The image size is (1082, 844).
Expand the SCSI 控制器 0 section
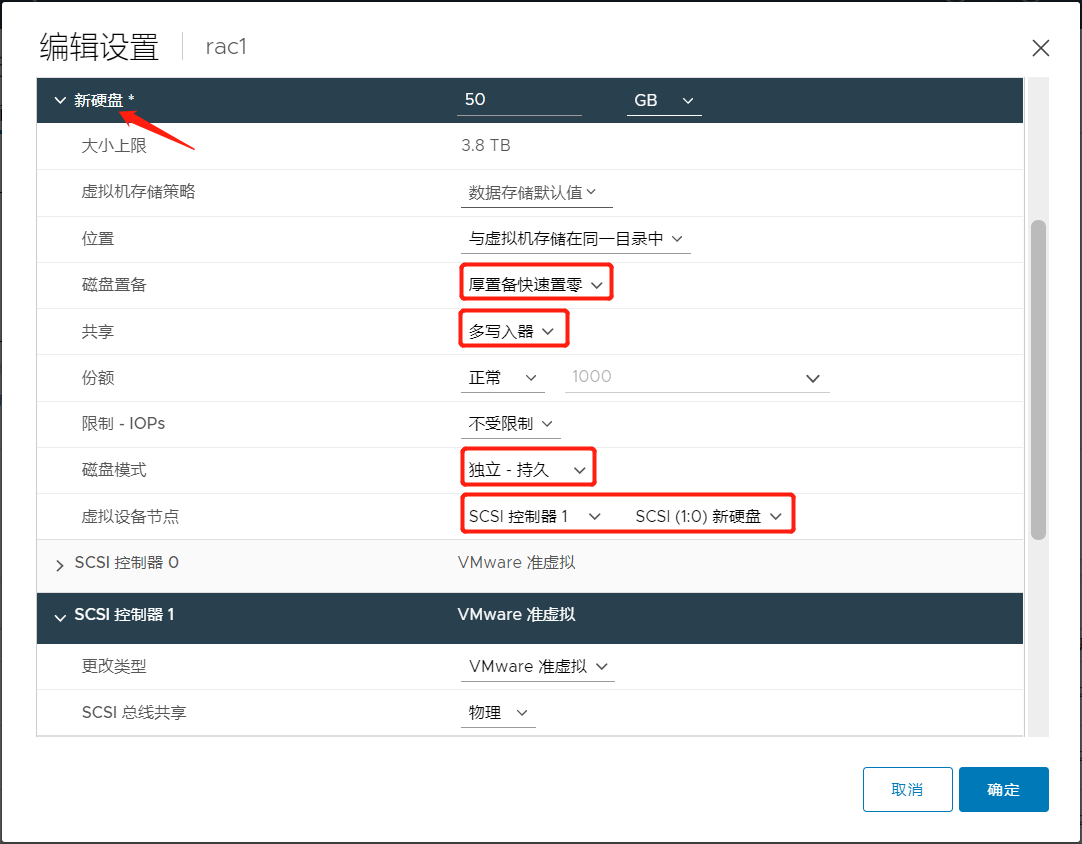60,563
